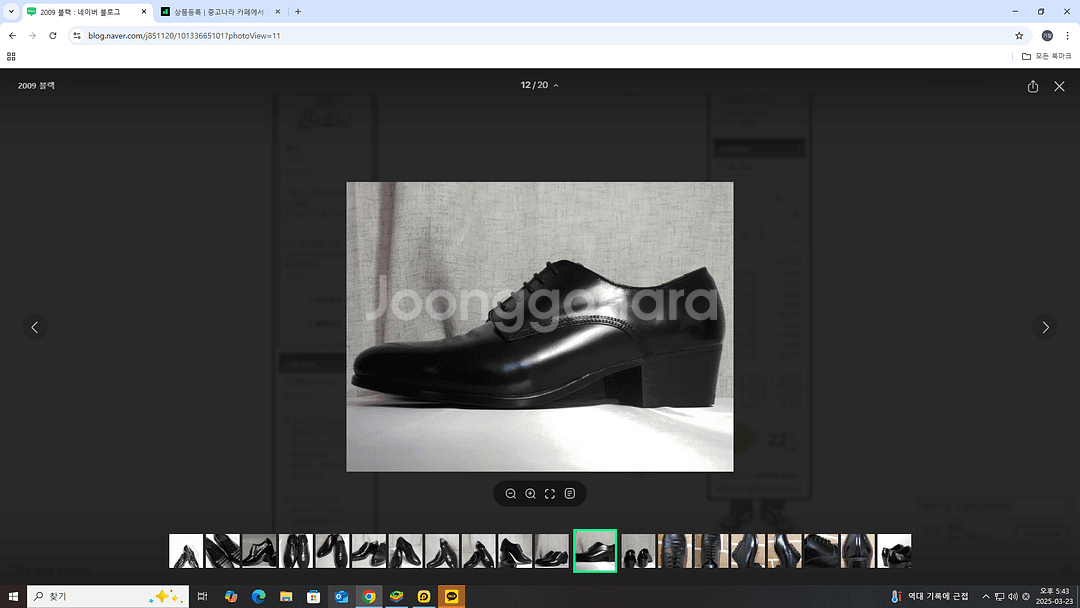Screen dimensions: 1080x608
Task: Open Microsoft Store from the taskbar
Action: pyautogui.click(x=313, y=596)
